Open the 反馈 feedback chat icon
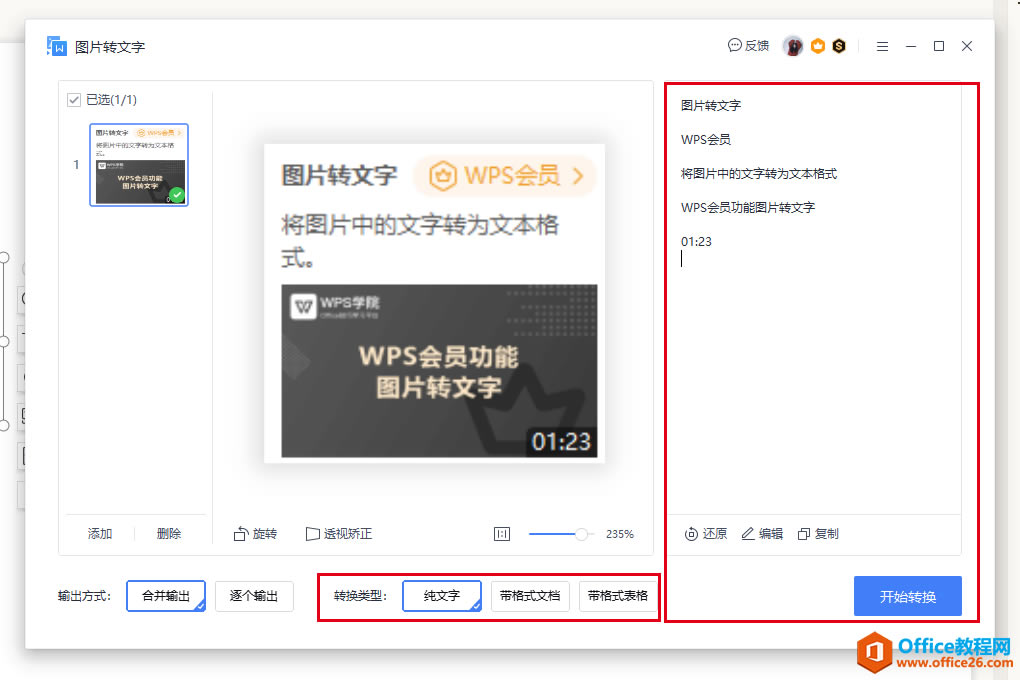This screenshot has width=1020, height=680. click(734, 46)
